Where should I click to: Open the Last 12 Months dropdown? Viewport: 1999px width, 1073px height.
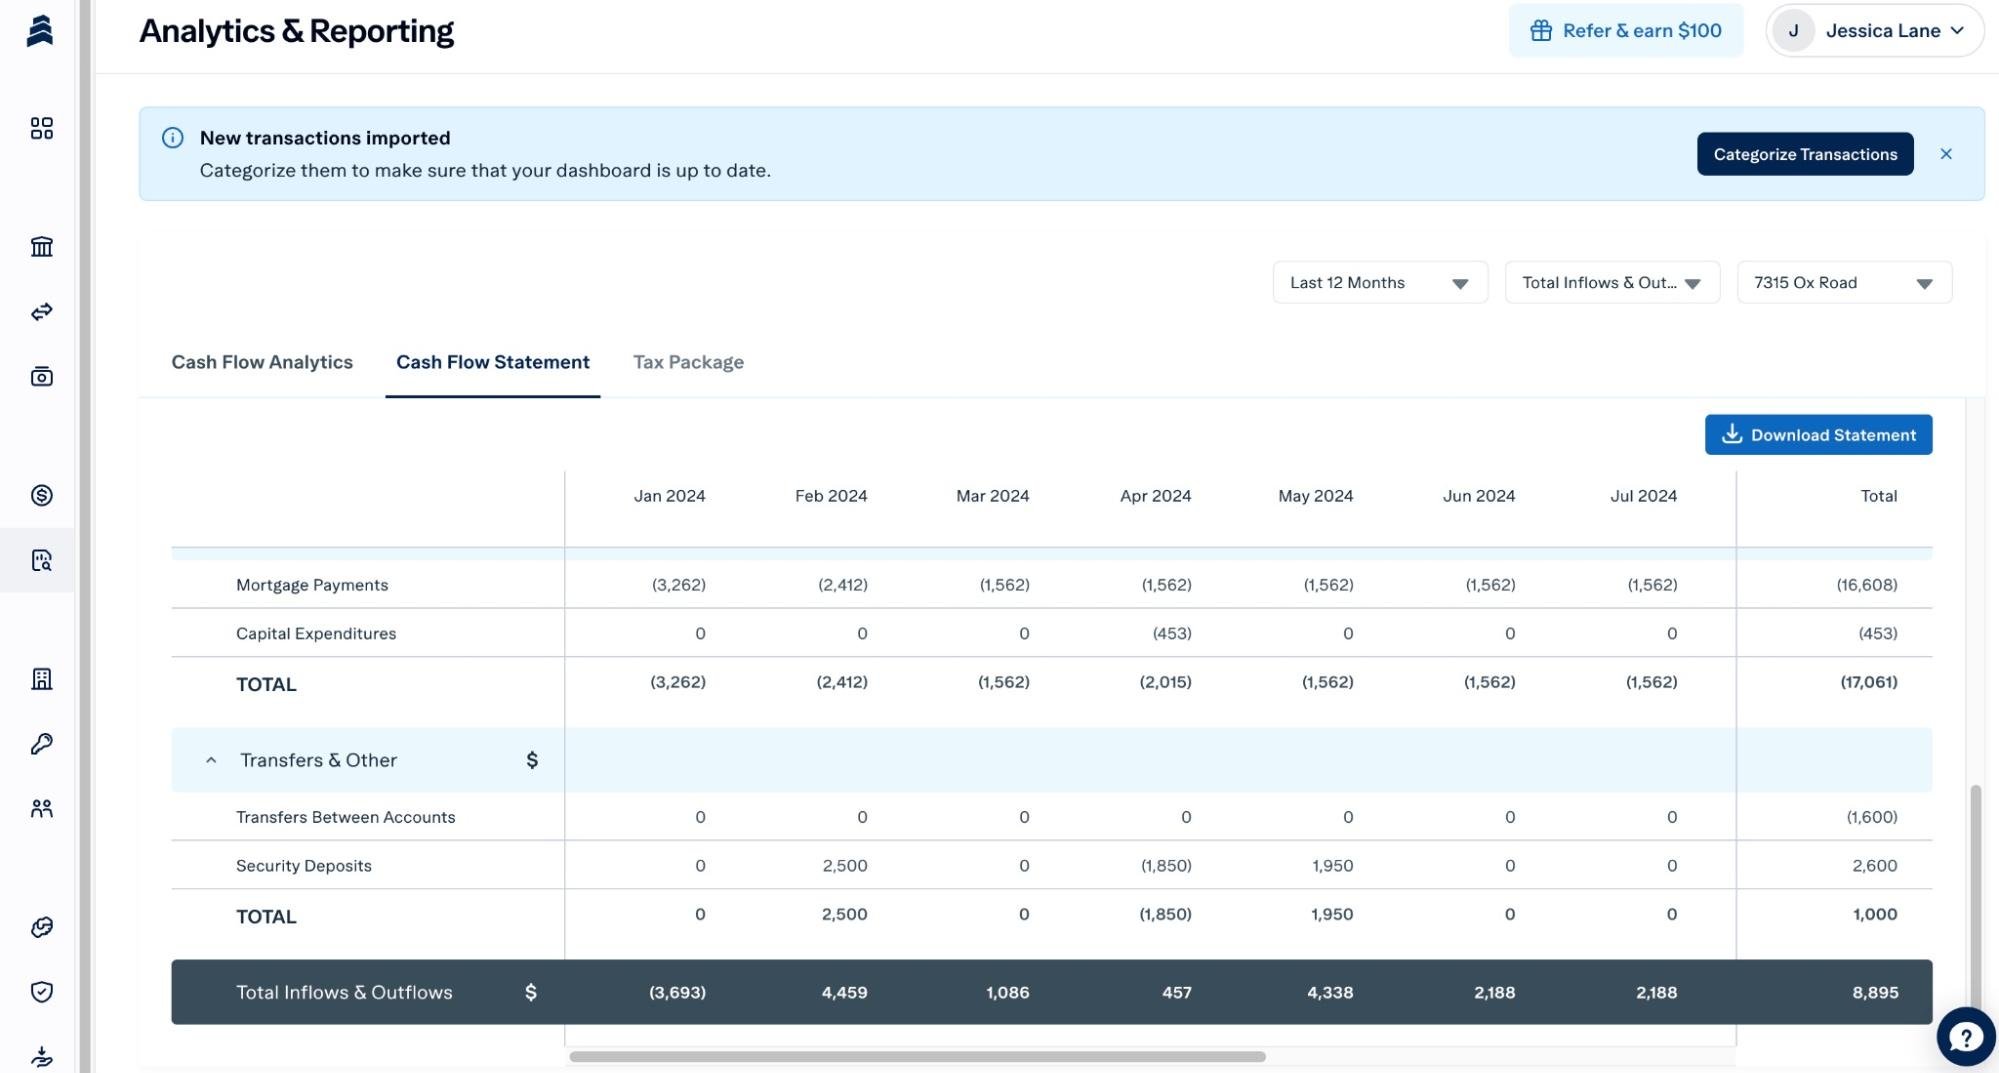tap(1380, 283)
